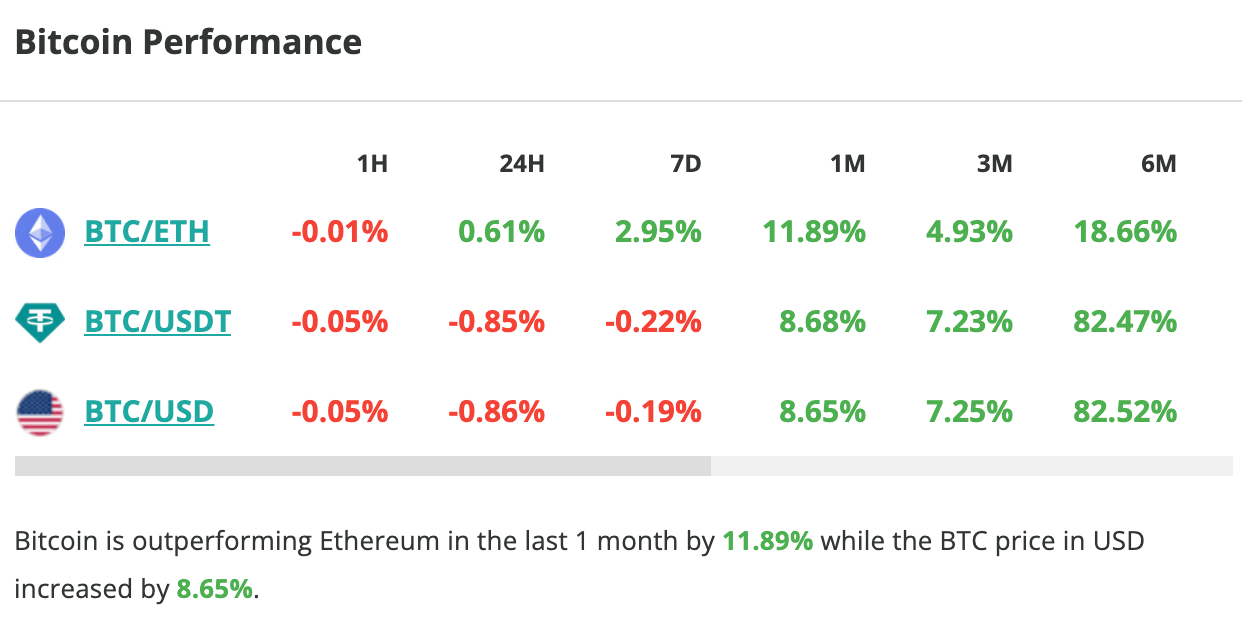
Task: Open the BTC/USDT pair link
Action: click(x=157, y=321)
